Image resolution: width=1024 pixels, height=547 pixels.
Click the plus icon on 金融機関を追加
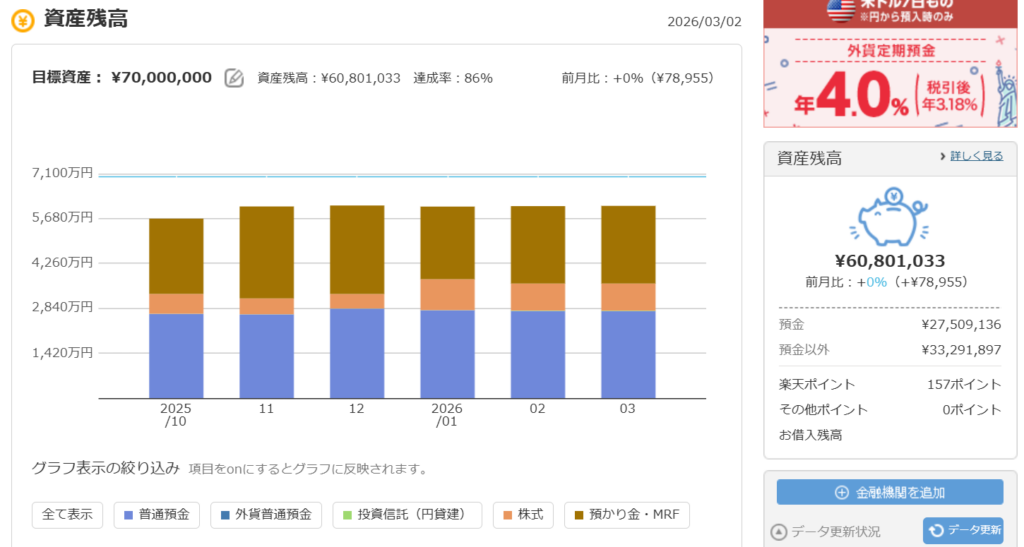(842, 492)
